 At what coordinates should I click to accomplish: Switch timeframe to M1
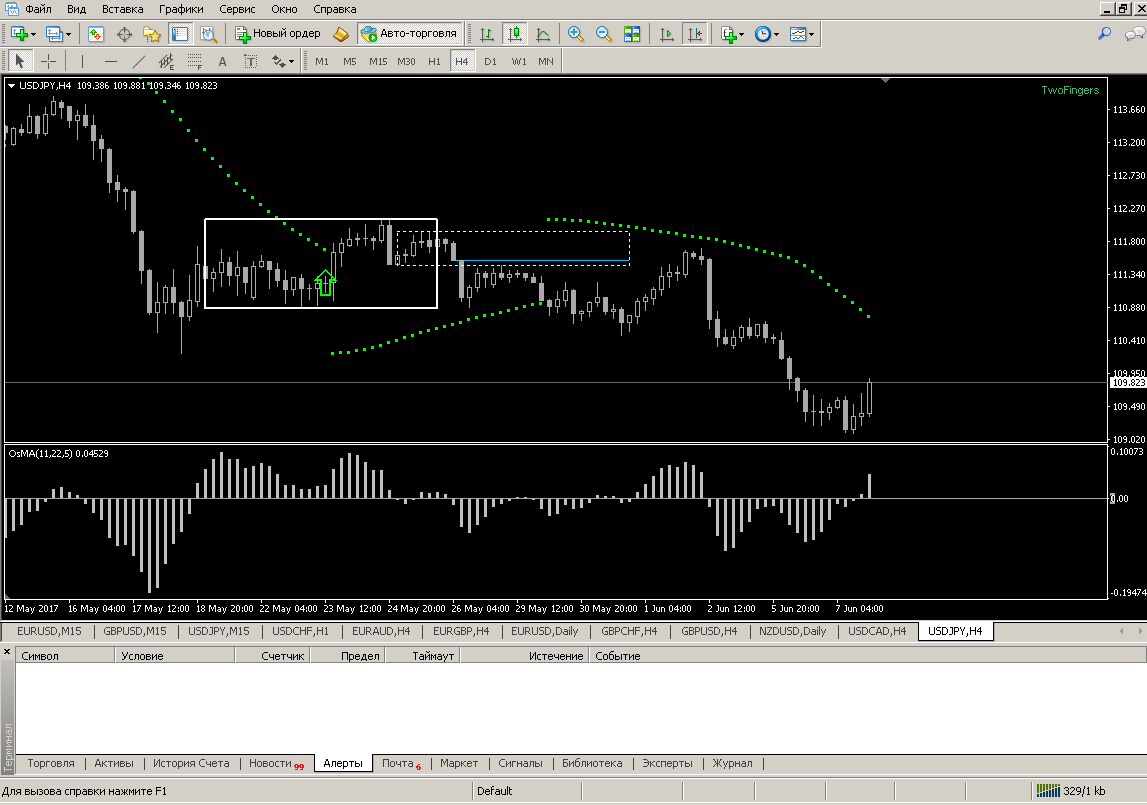pyautogui.click(x=322, y=61)
